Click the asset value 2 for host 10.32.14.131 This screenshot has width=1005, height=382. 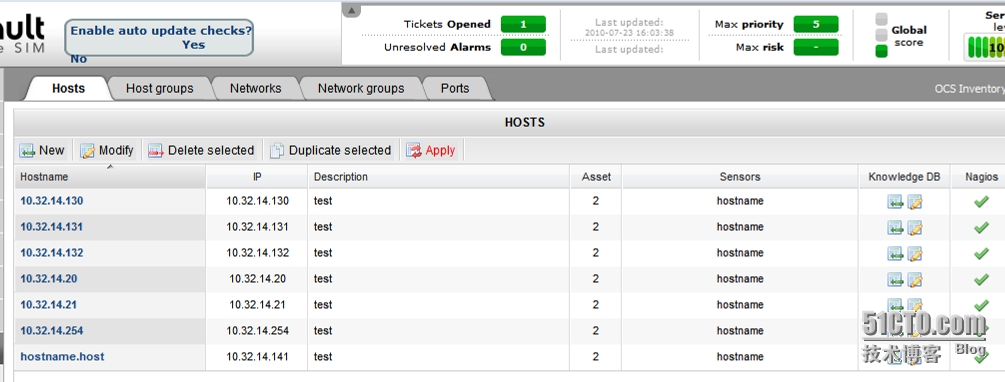pyautogui.click(x=596, y=227)
